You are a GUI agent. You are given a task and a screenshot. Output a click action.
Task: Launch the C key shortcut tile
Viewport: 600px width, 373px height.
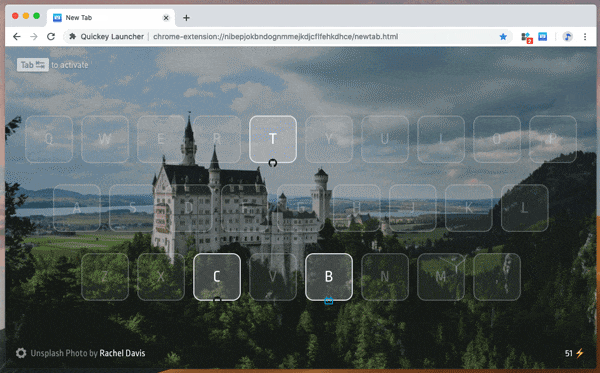coord(217,277)
